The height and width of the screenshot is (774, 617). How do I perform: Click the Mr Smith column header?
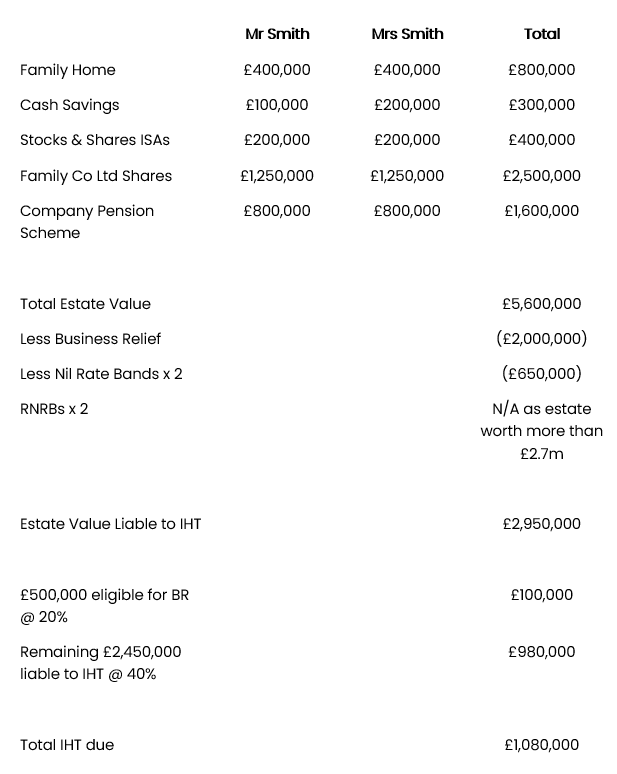tap(277, 34)
